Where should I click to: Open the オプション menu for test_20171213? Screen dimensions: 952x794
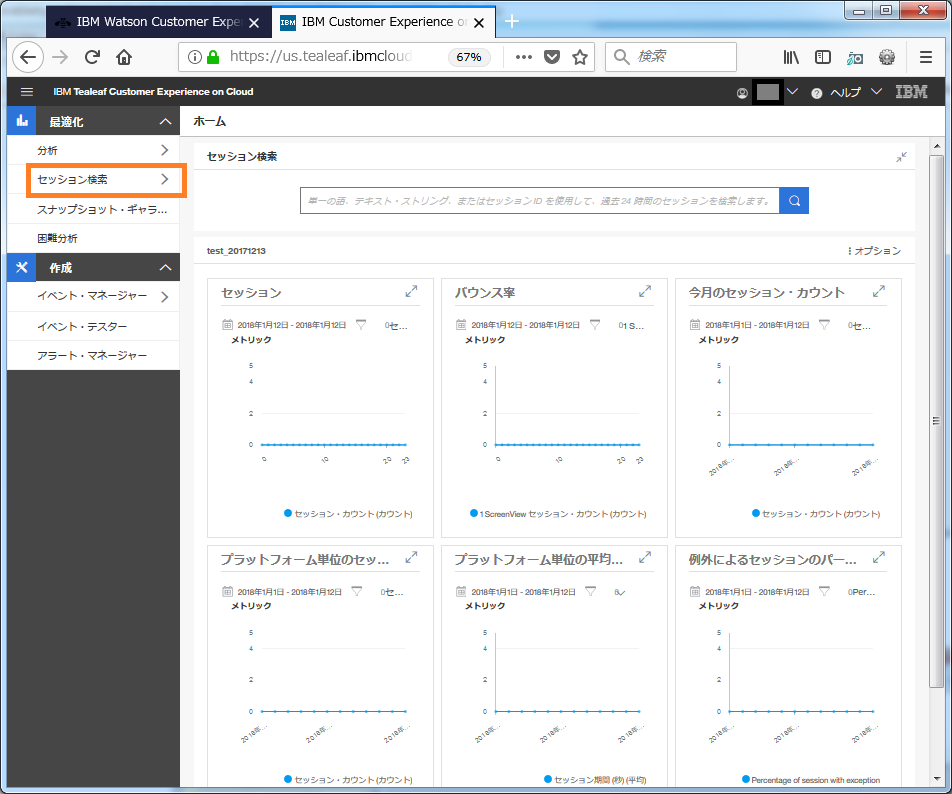(x=874, y=251)
